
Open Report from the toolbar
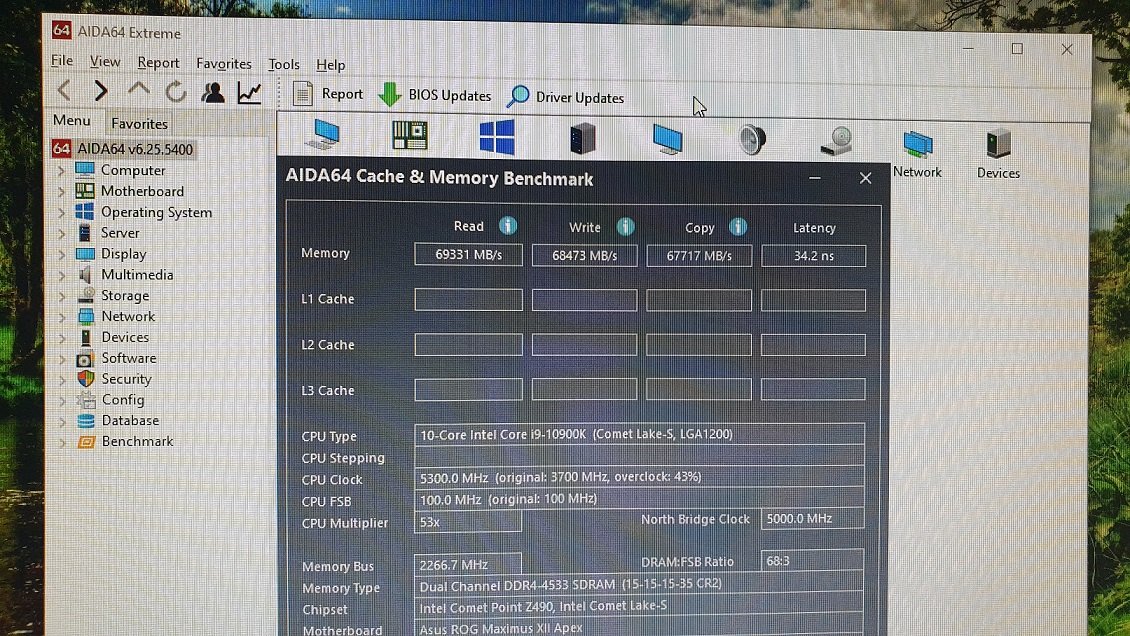pos(328,94)
